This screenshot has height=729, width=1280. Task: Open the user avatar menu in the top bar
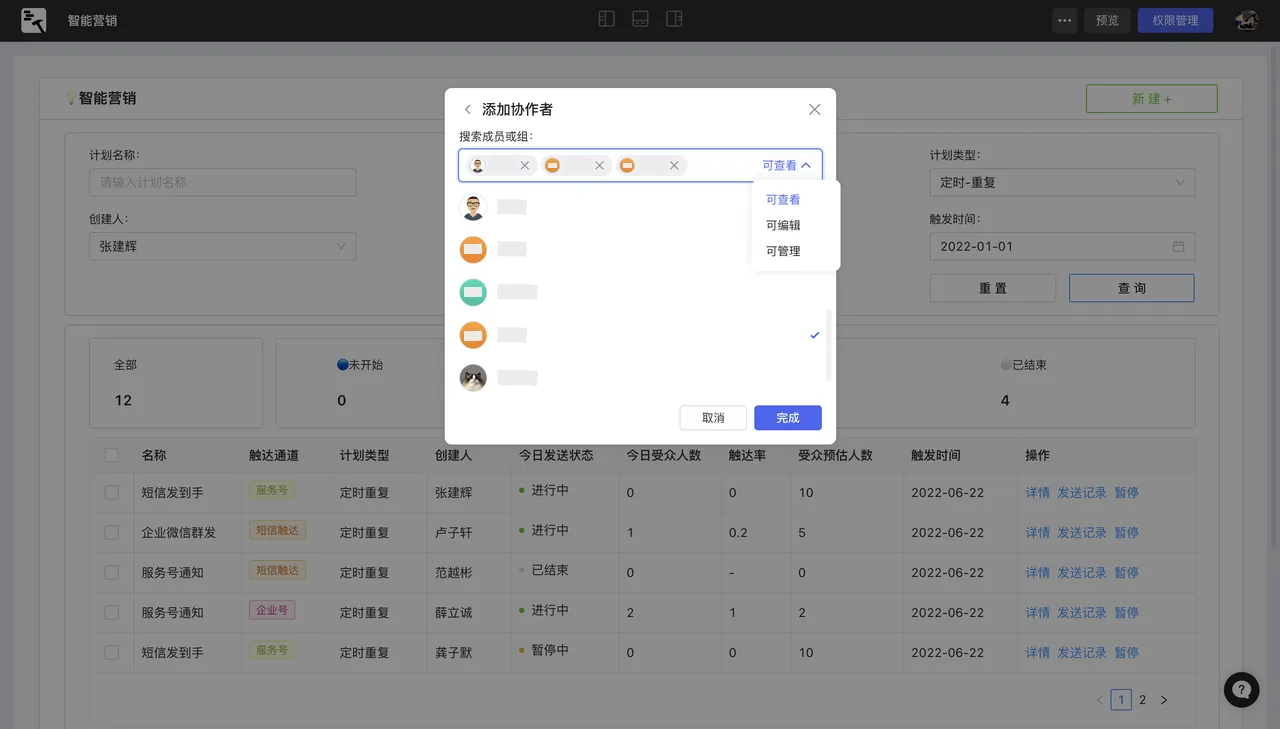[x=1246, y=20]
